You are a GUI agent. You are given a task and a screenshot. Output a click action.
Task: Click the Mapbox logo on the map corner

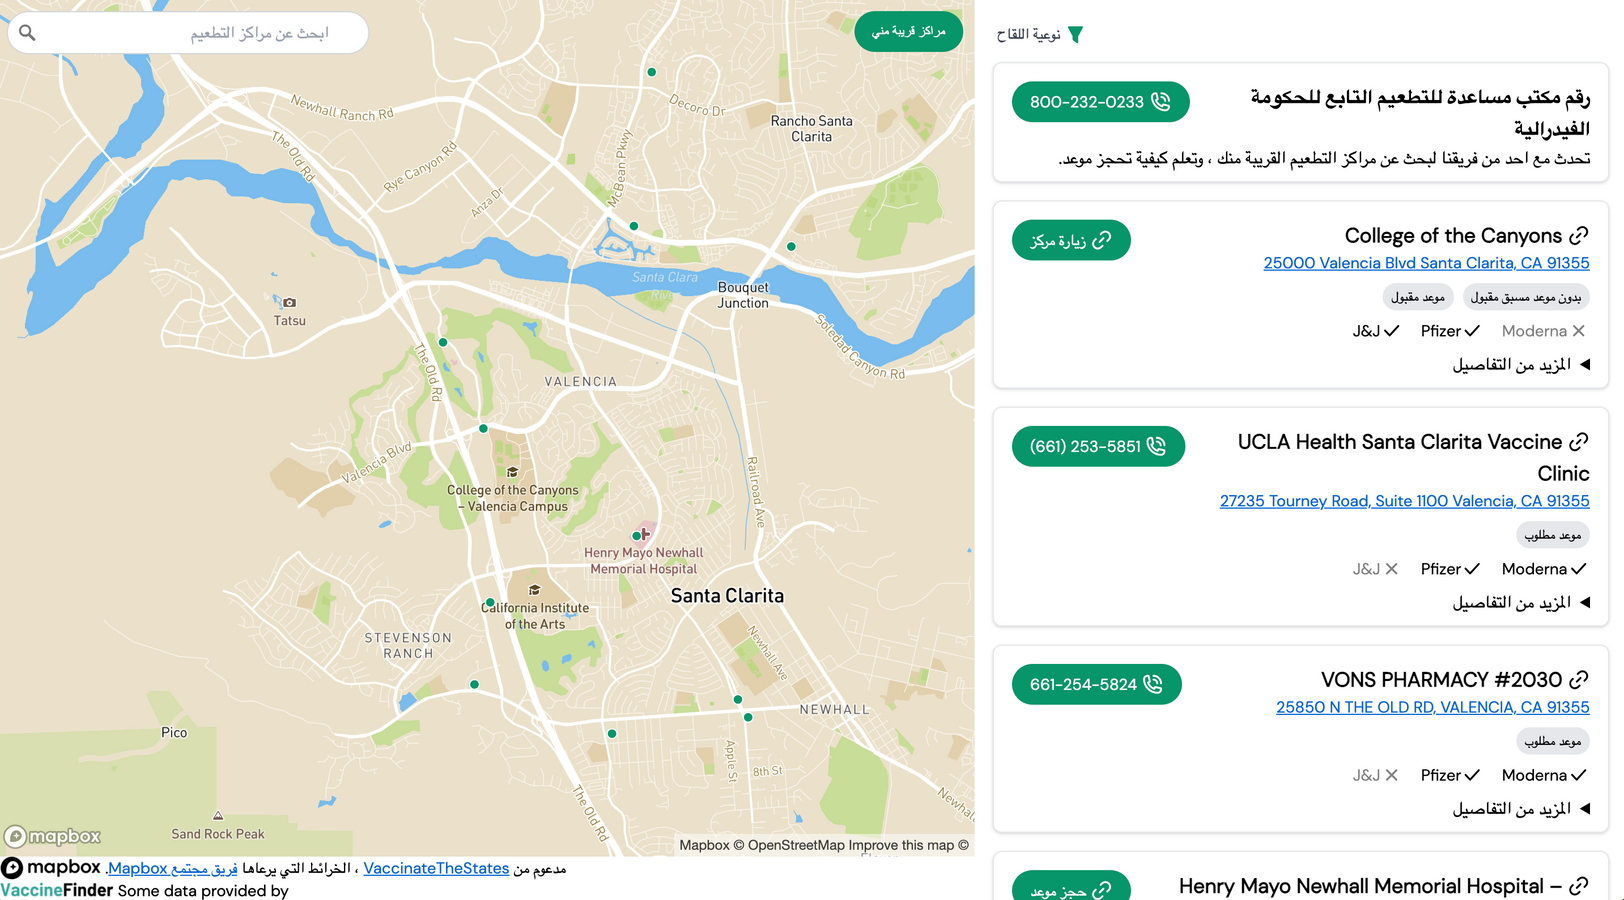(53, 836)
